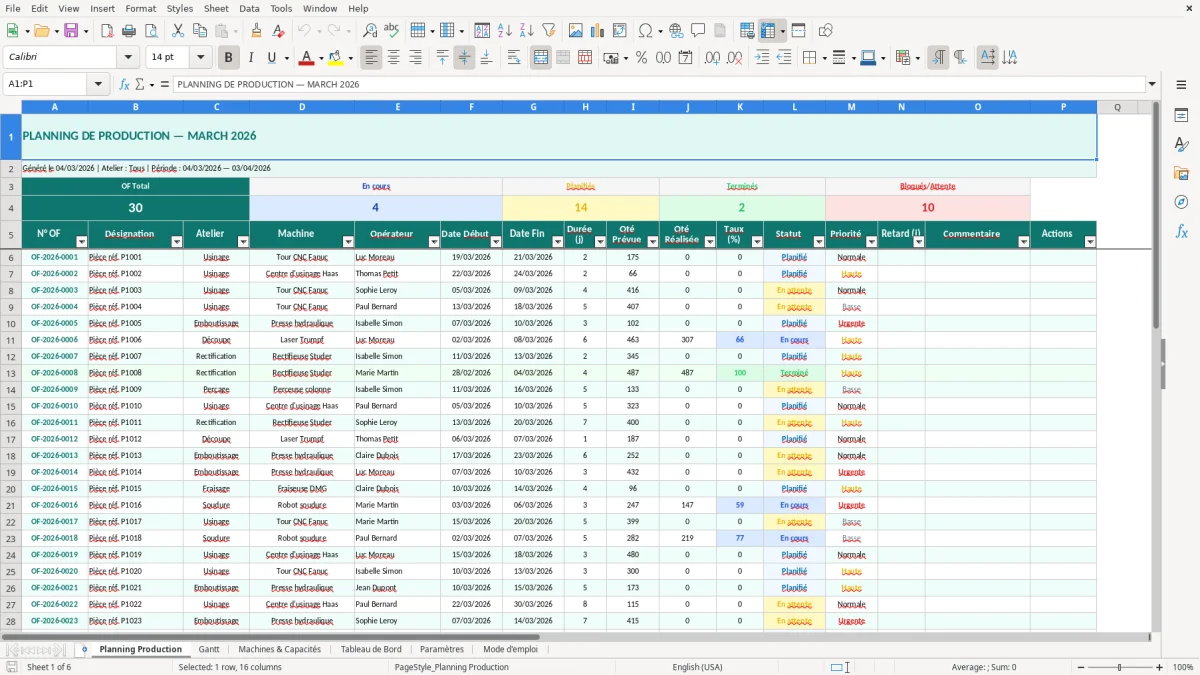Toggle the AutoFilter funnel button

tap(548, 31)
